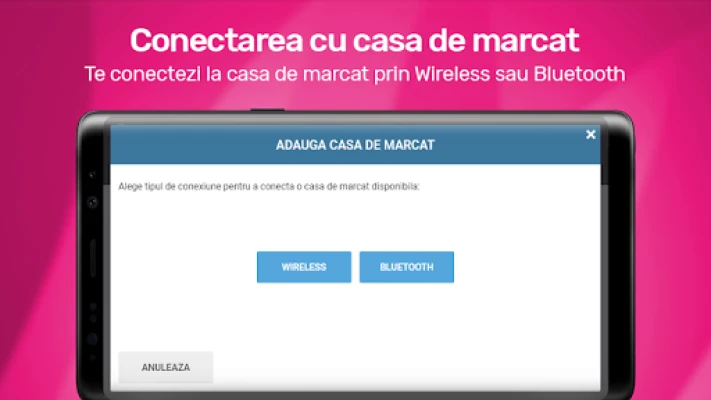Click the word 'disponibila' in dialog instruction

[x=395, y=186]
